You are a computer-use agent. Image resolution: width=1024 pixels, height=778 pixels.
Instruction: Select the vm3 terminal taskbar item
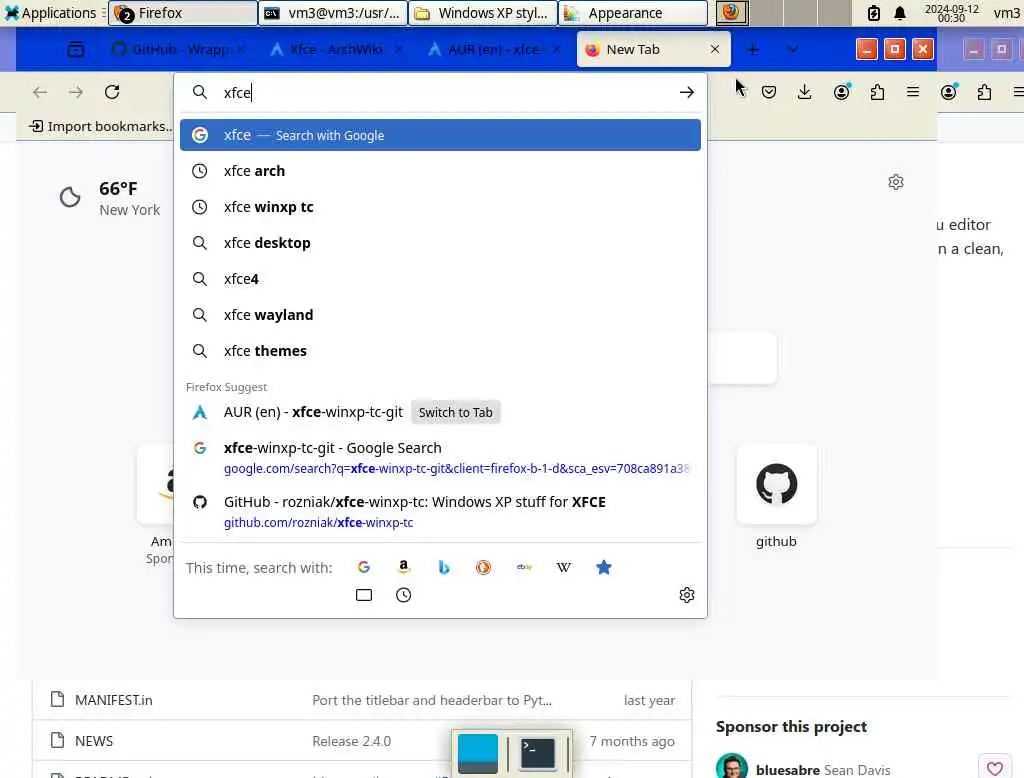click(333, 13)
